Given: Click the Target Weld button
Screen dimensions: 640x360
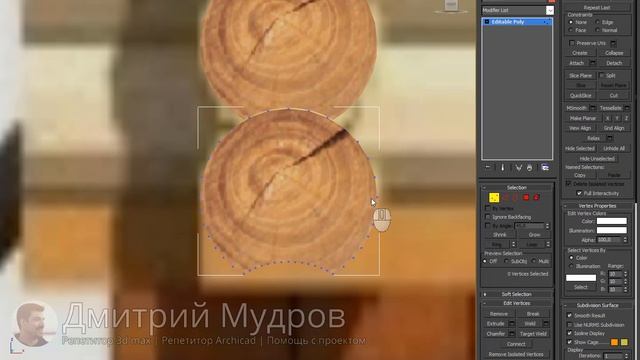Looking at the screenshot, I should 533,334.
